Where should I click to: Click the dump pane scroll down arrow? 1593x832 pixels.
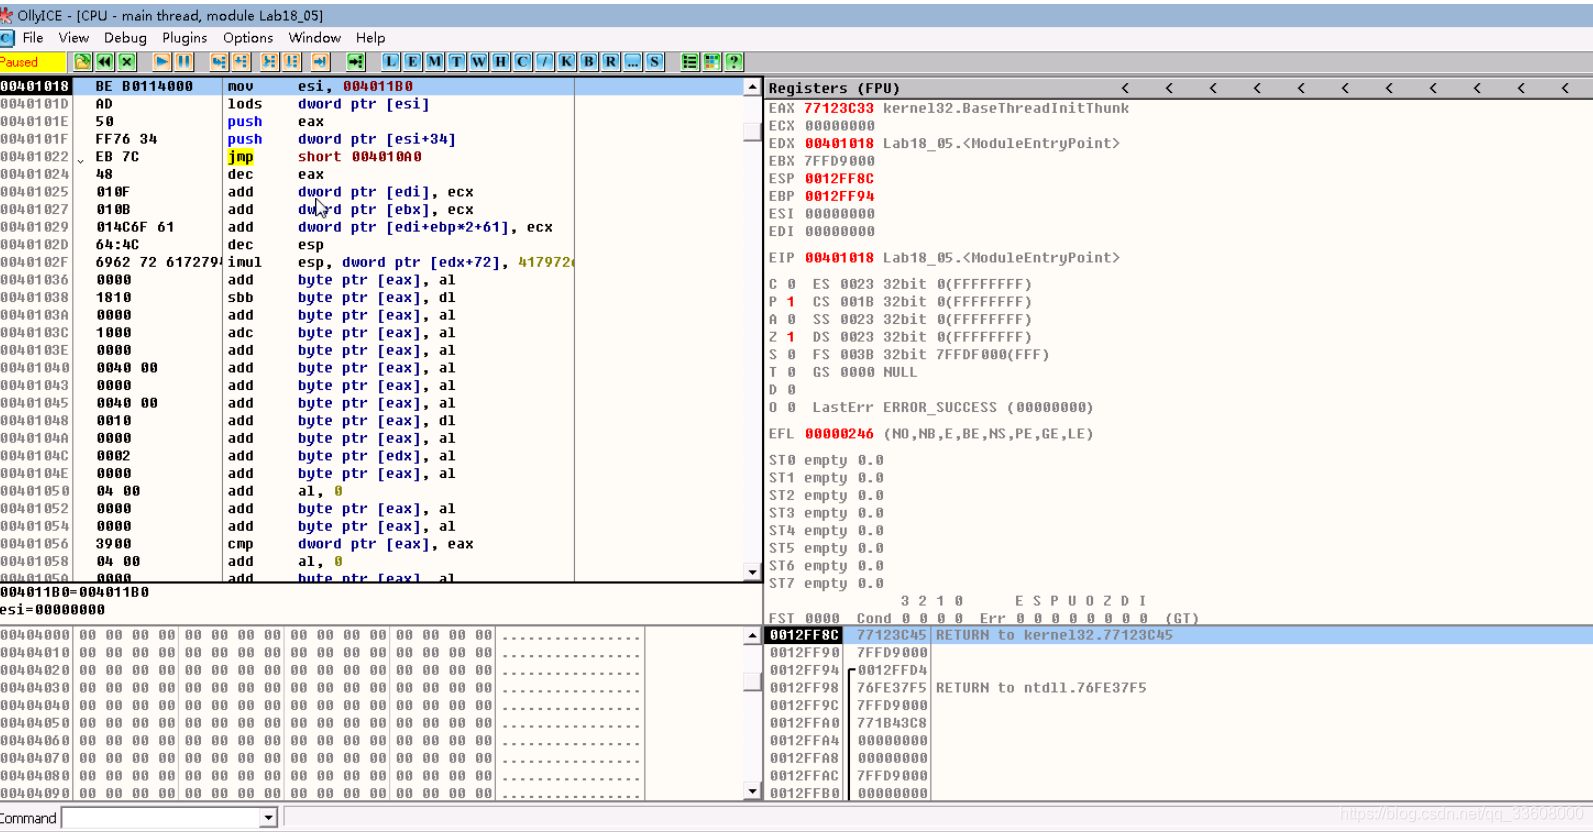752,792
